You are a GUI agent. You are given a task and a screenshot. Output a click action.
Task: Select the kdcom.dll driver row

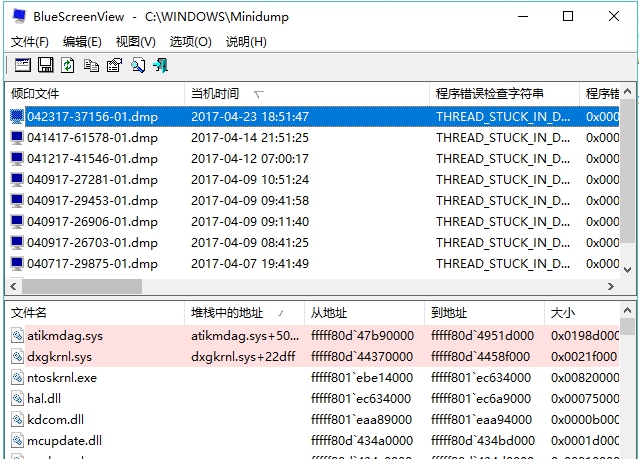click(312, 419)
